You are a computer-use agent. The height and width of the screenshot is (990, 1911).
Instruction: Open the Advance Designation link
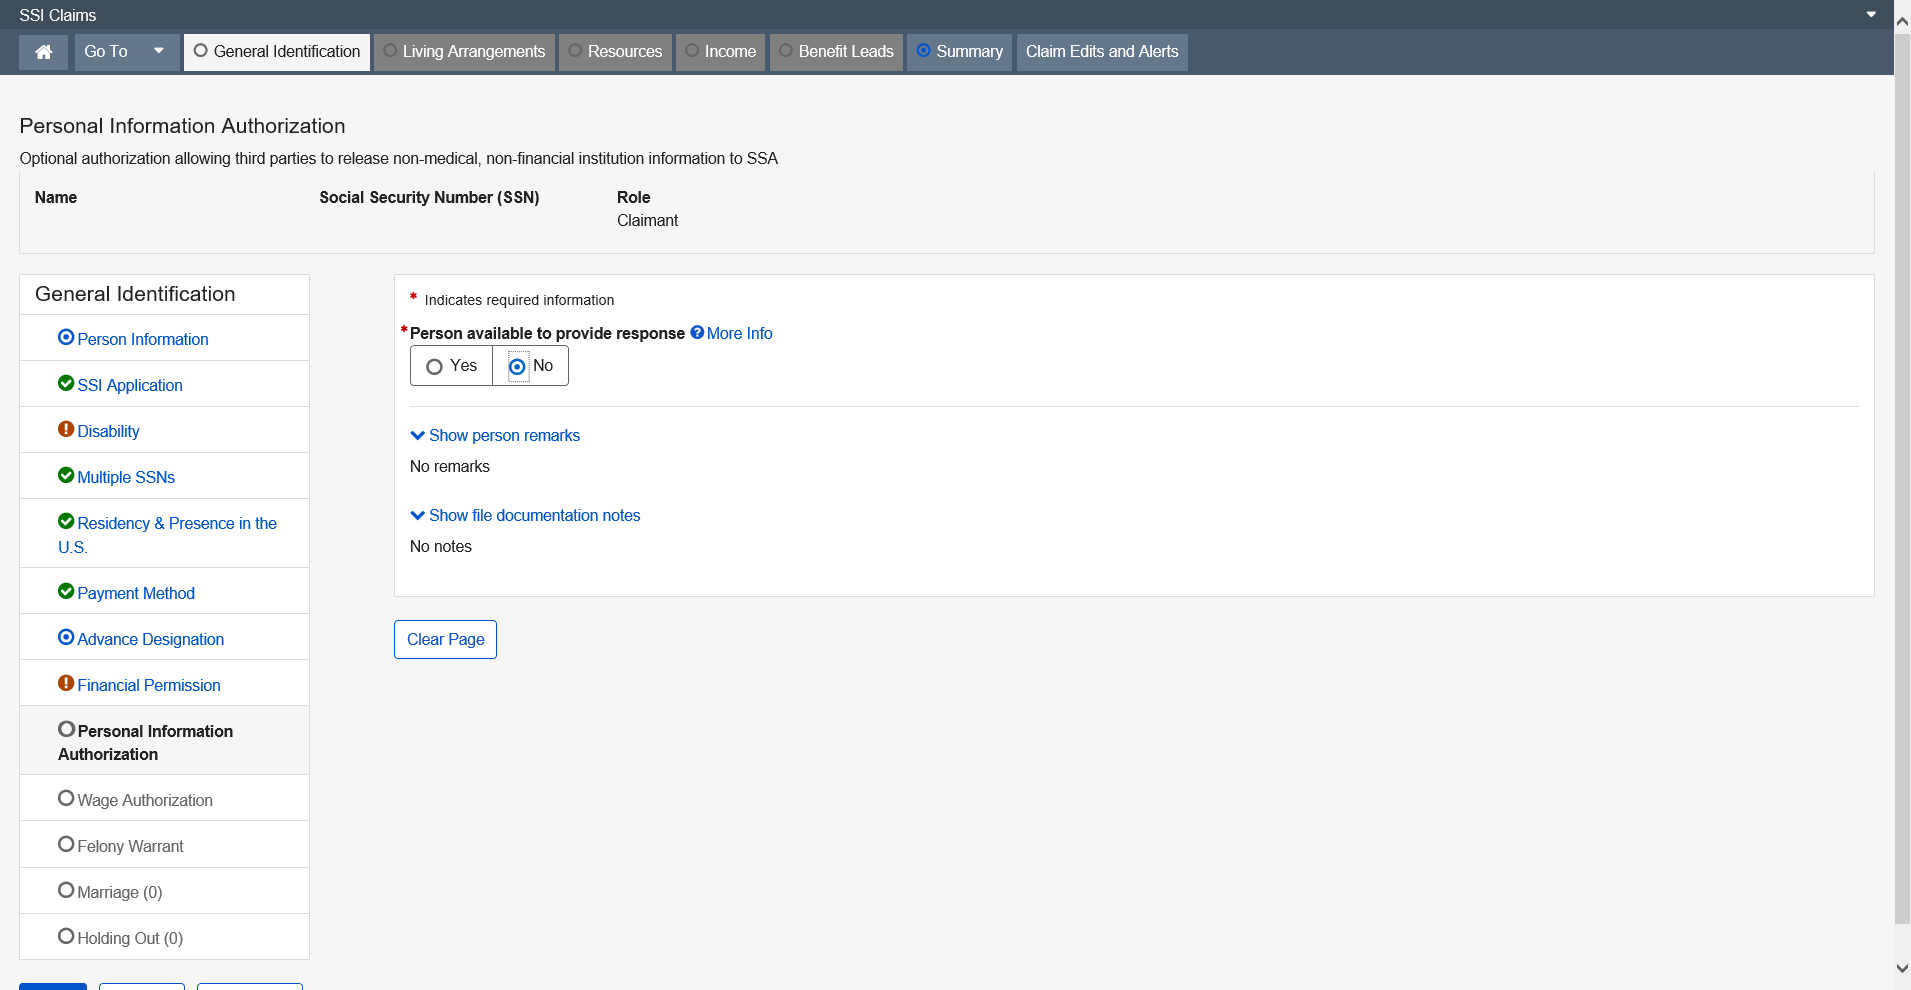tap(150, 639)
